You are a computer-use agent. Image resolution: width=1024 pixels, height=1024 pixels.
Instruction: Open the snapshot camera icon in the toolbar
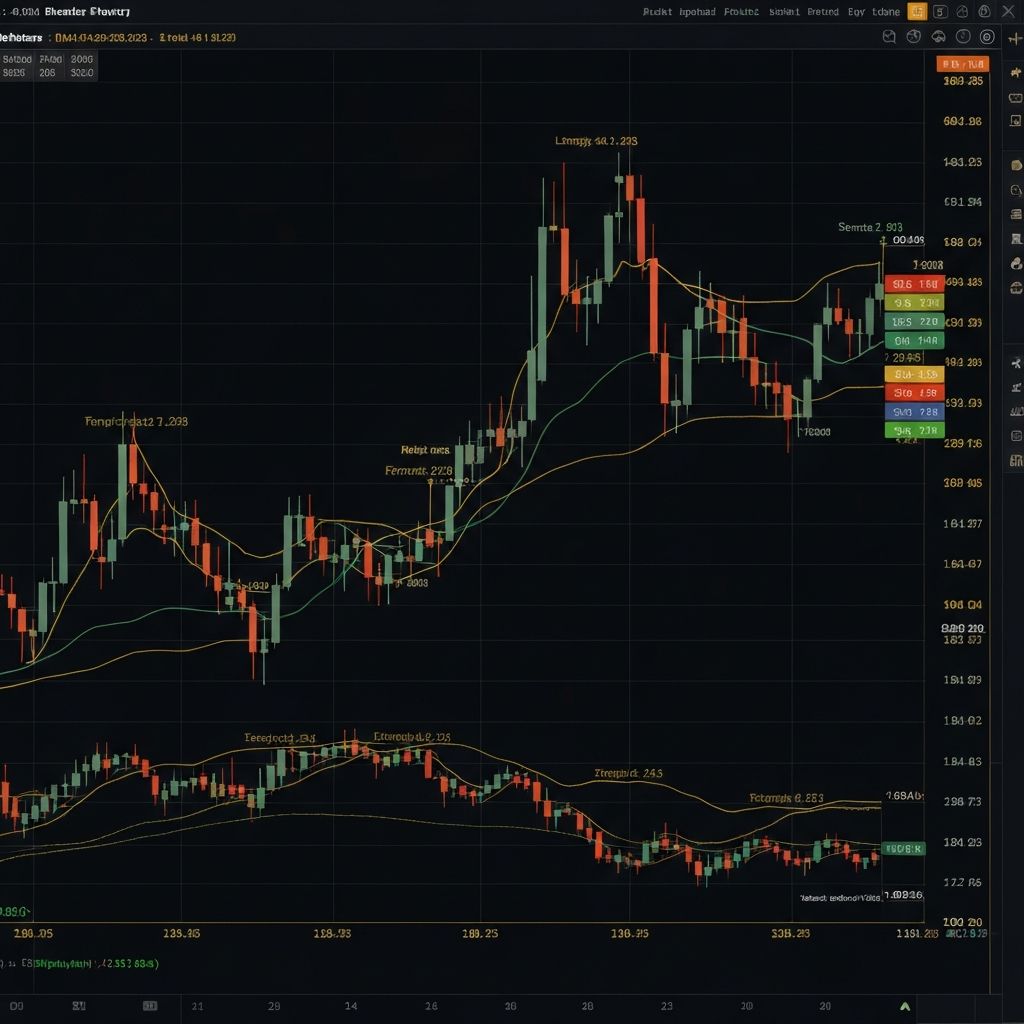pyautogui.click(x=936, y=36)
